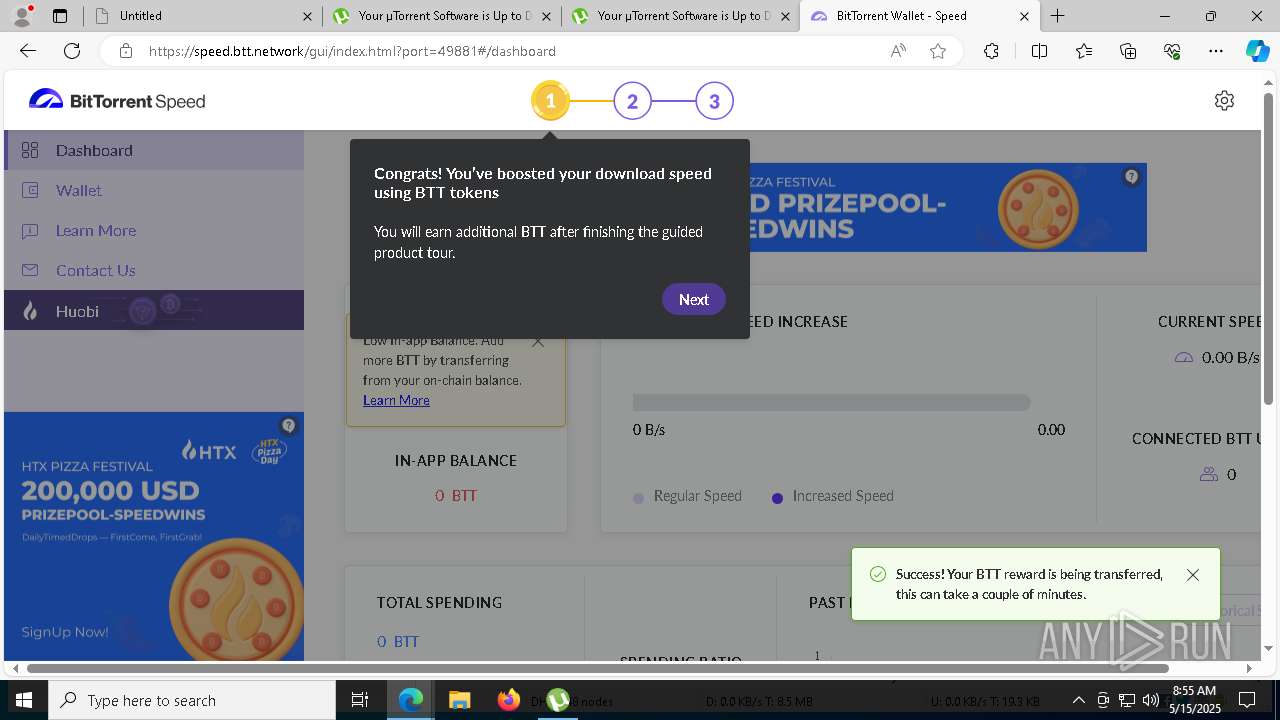Open the Learn More sidebar item
1280x720 pixels.
click(154, 230)
